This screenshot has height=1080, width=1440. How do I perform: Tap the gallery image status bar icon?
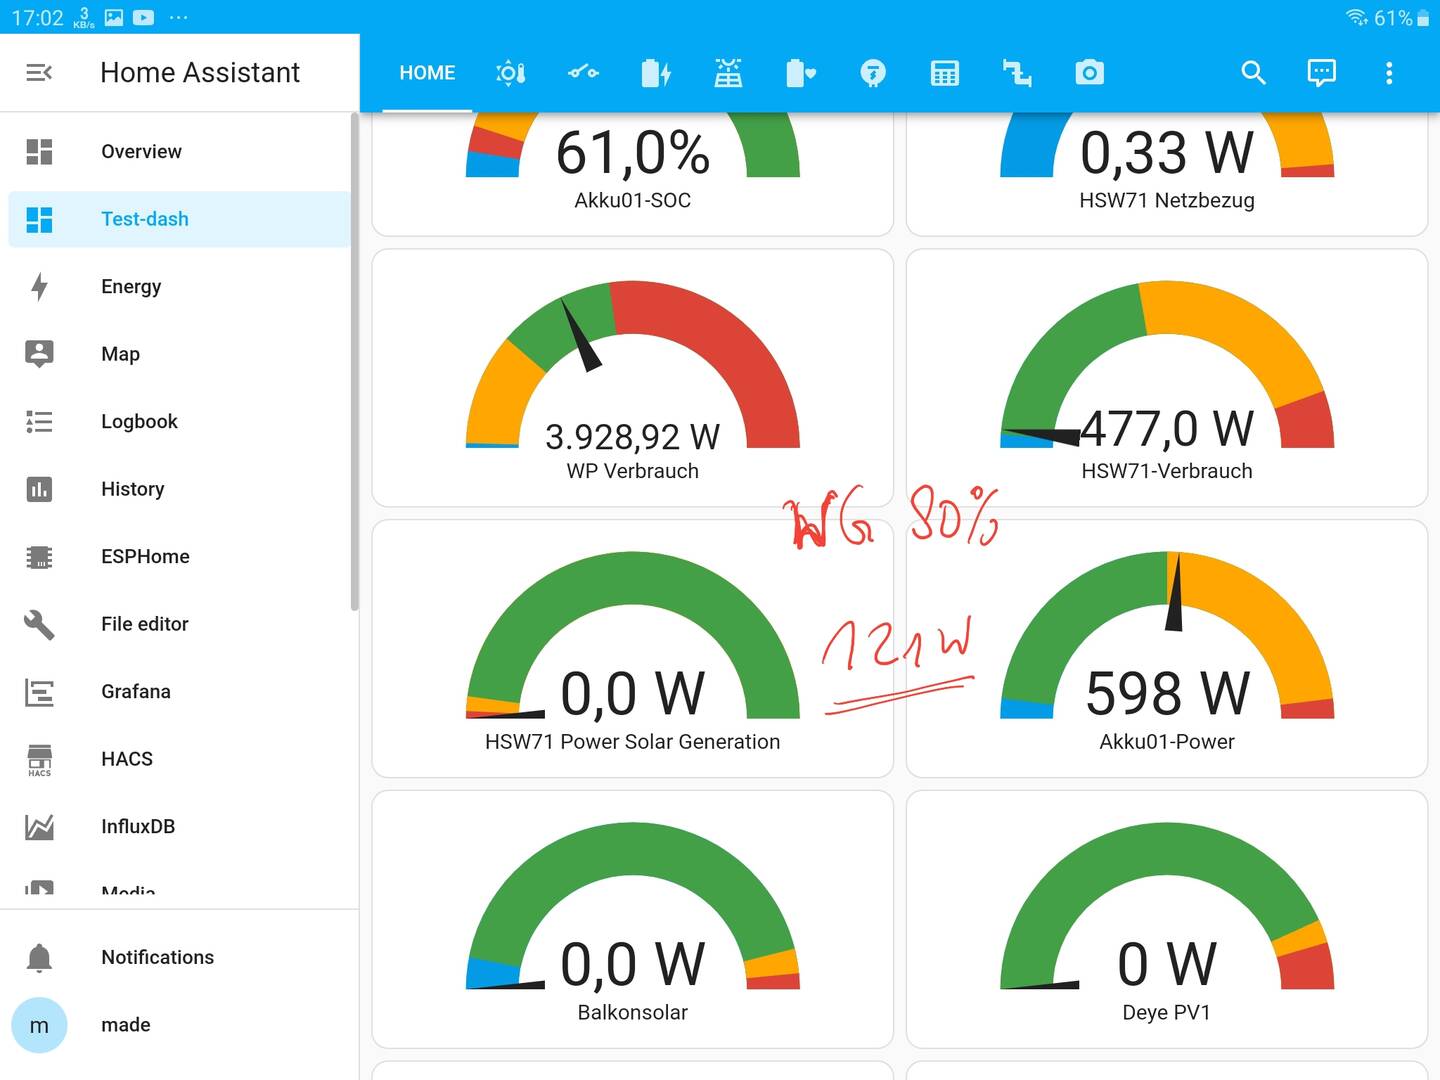coord(114,17)
